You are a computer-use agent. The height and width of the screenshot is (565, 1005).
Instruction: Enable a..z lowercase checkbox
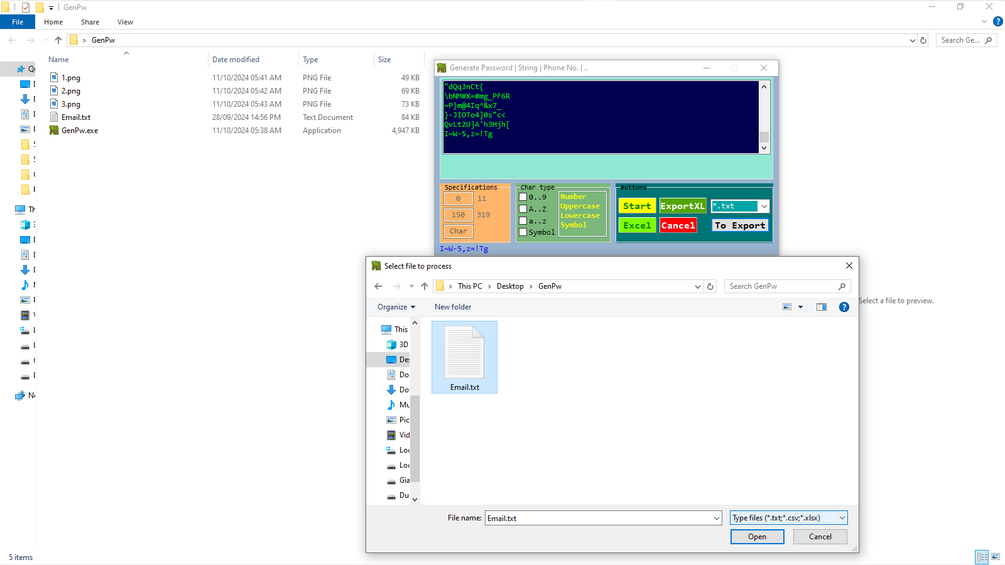tap(522, 220)
